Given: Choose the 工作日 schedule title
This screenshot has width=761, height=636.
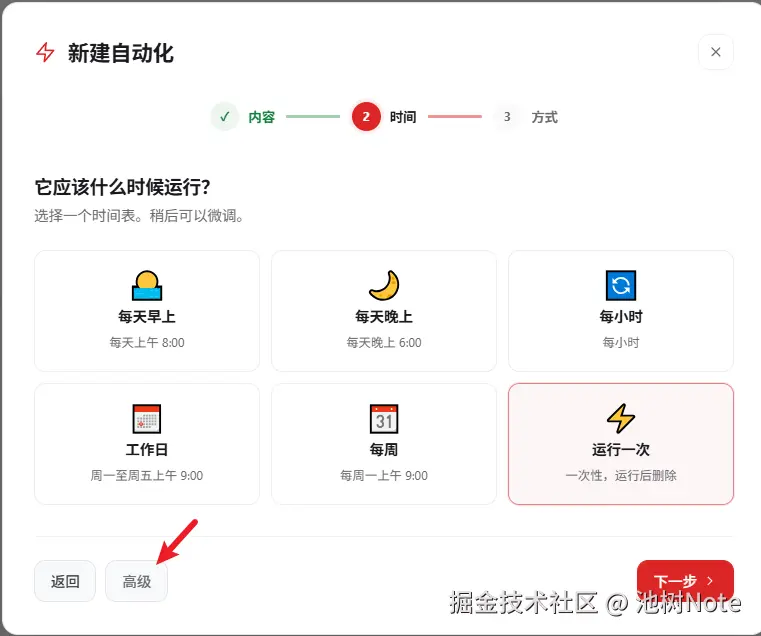Looking at the screenshot, I should 147,450.
